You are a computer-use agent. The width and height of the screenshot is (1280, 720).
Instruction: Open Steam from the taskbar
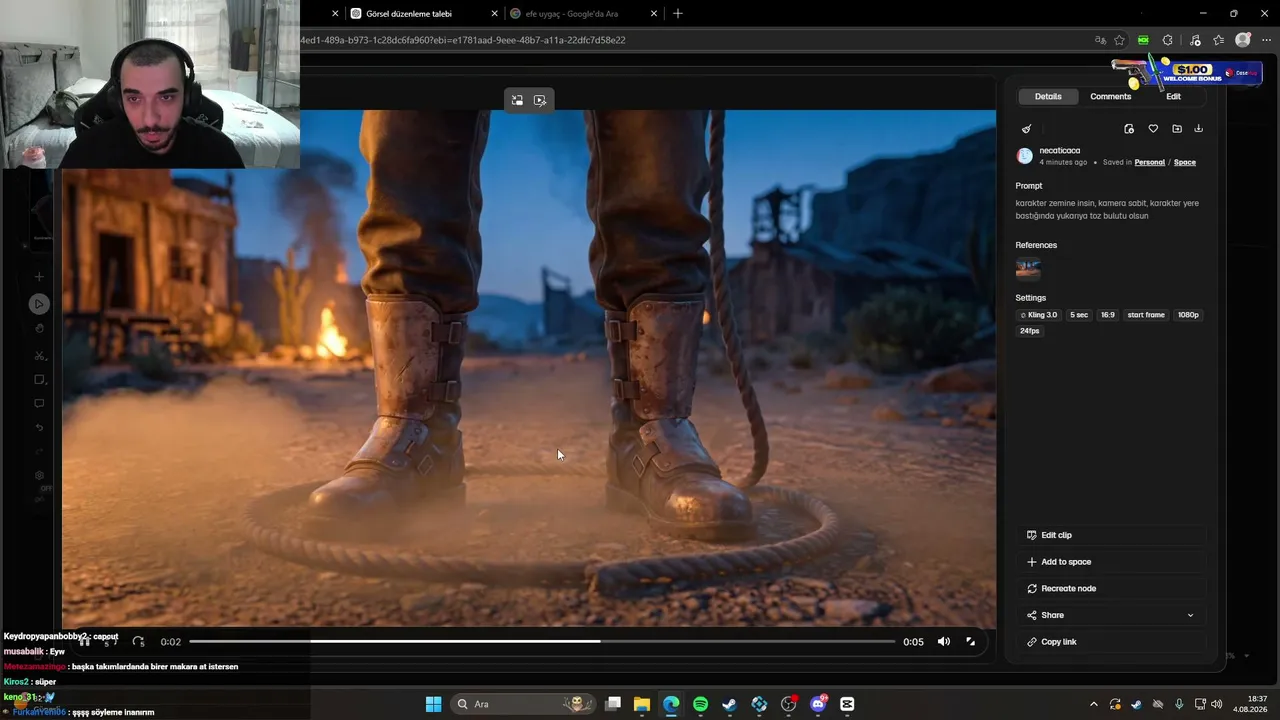click(730, 704)
